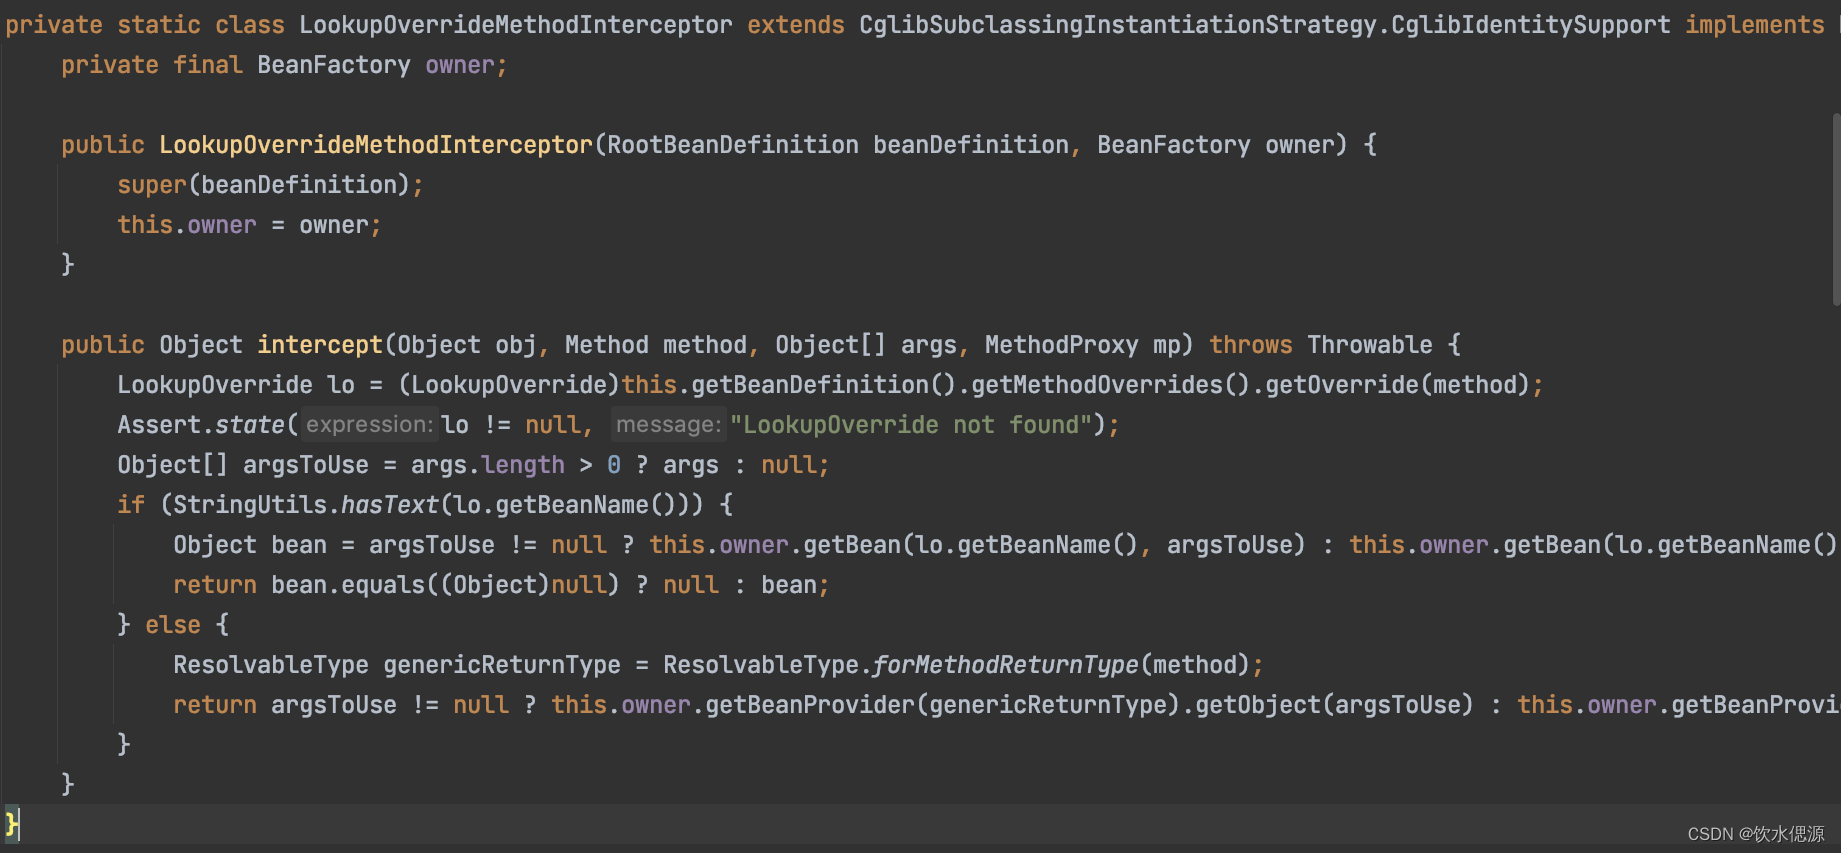Click the 'else' keyword
This screenshot has height=853, width=1841.
click(x=173, y=625)
